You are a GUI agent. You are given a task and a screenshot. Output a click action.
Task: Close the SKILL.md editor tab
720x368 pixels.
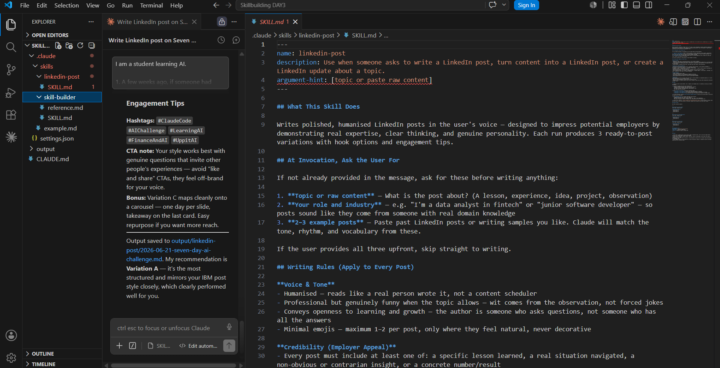tap(295, 22)
